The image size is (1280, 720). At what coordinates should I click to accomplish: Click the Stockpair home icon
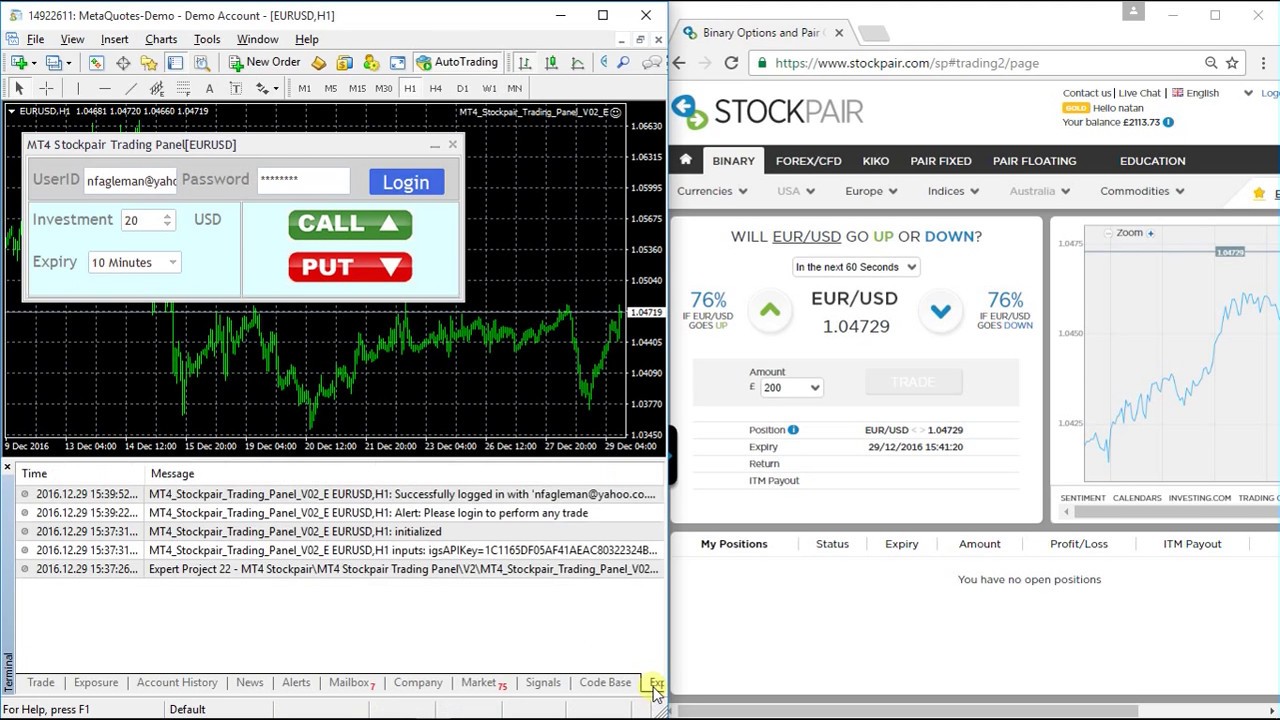click(x=686, y=160)
